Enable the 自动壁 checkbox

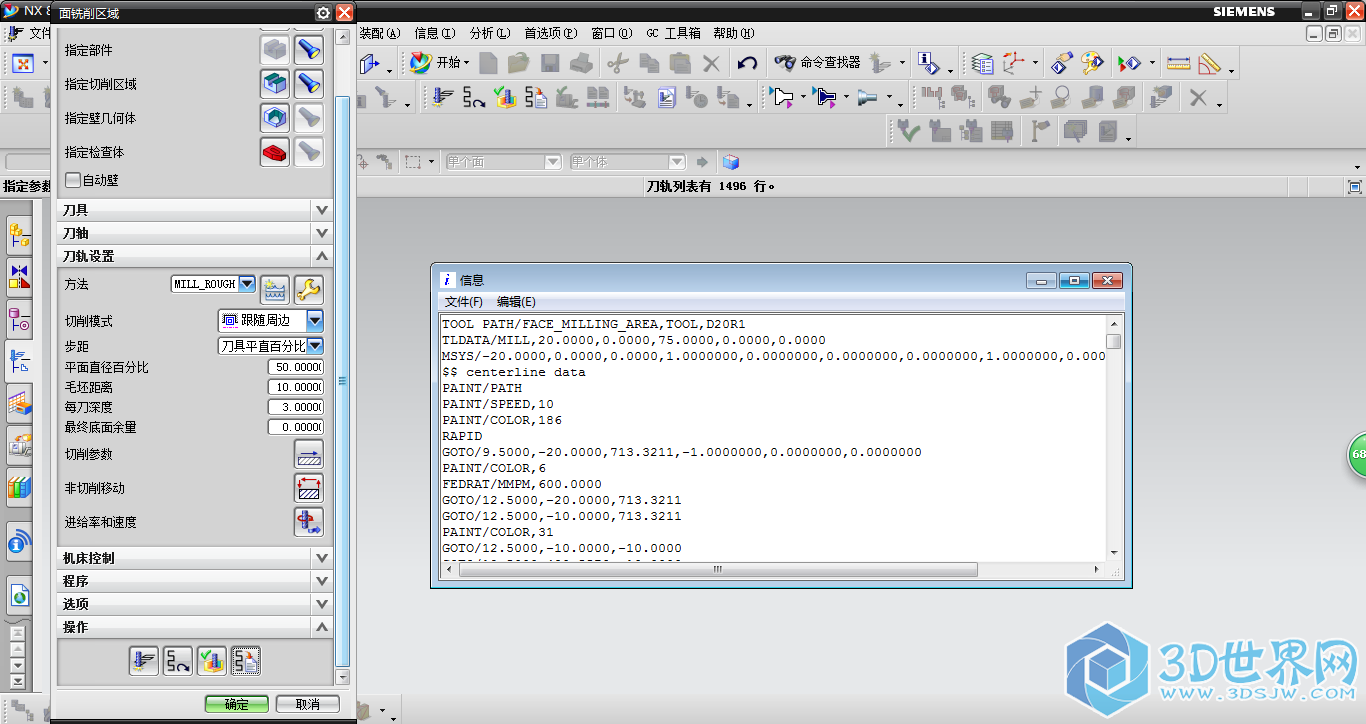73,180
